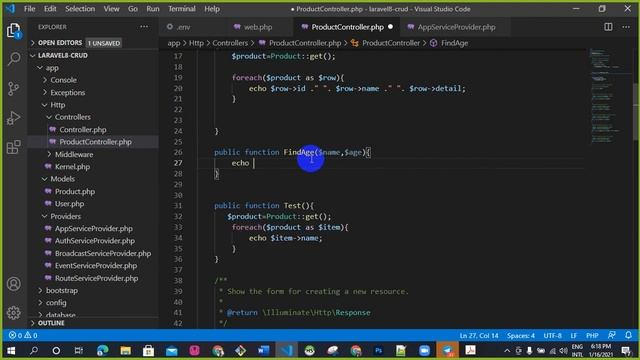Open the Search view in activity bar
640x360 pixels.
point(13,60)
